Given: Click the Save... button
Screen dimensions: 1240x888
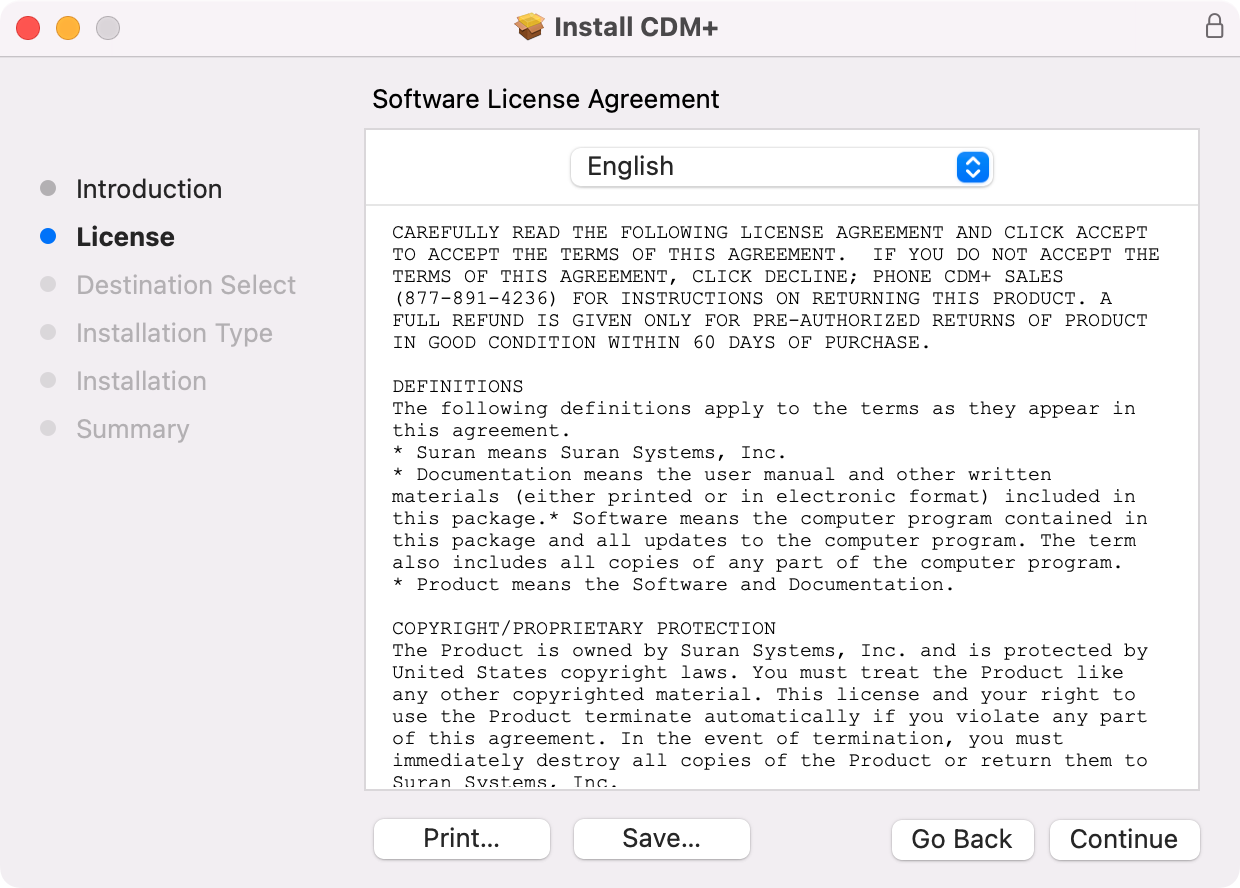Looking at the screenshot, I should (x=661, y=839).
